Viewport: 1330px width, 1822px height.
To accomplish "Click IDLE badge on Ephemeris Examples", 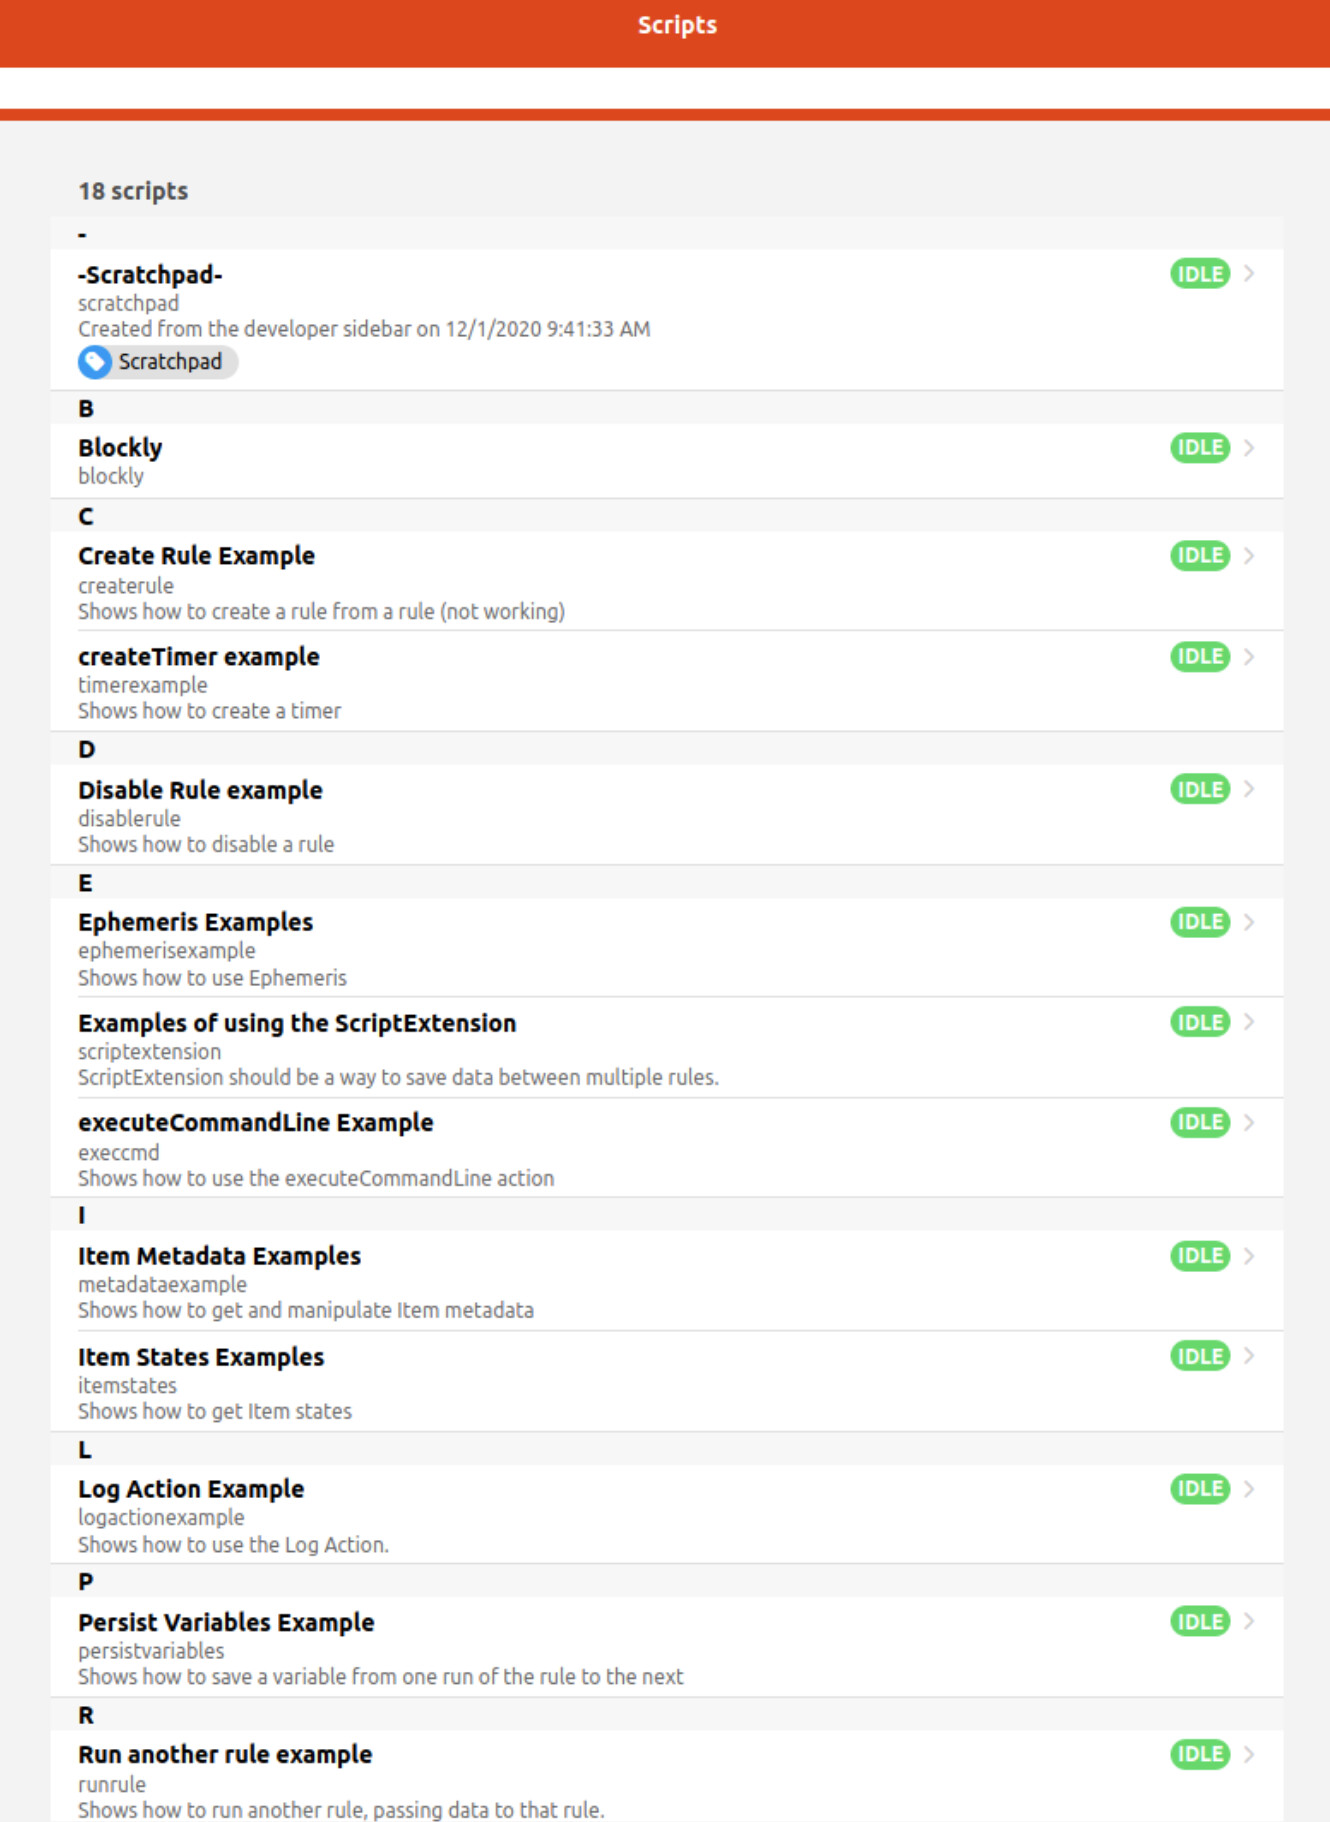I will (x=1199, y=922).
